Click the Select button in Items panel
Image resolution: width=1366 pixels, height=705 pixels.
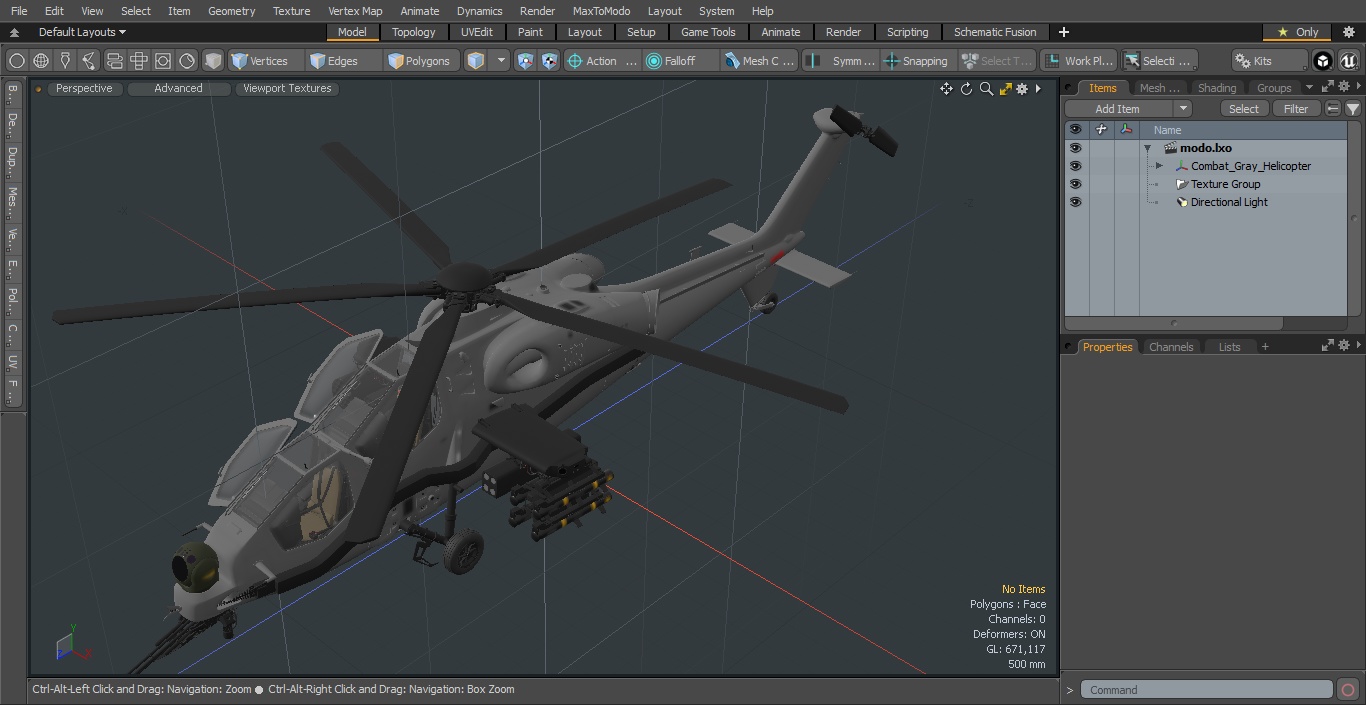1244,109
